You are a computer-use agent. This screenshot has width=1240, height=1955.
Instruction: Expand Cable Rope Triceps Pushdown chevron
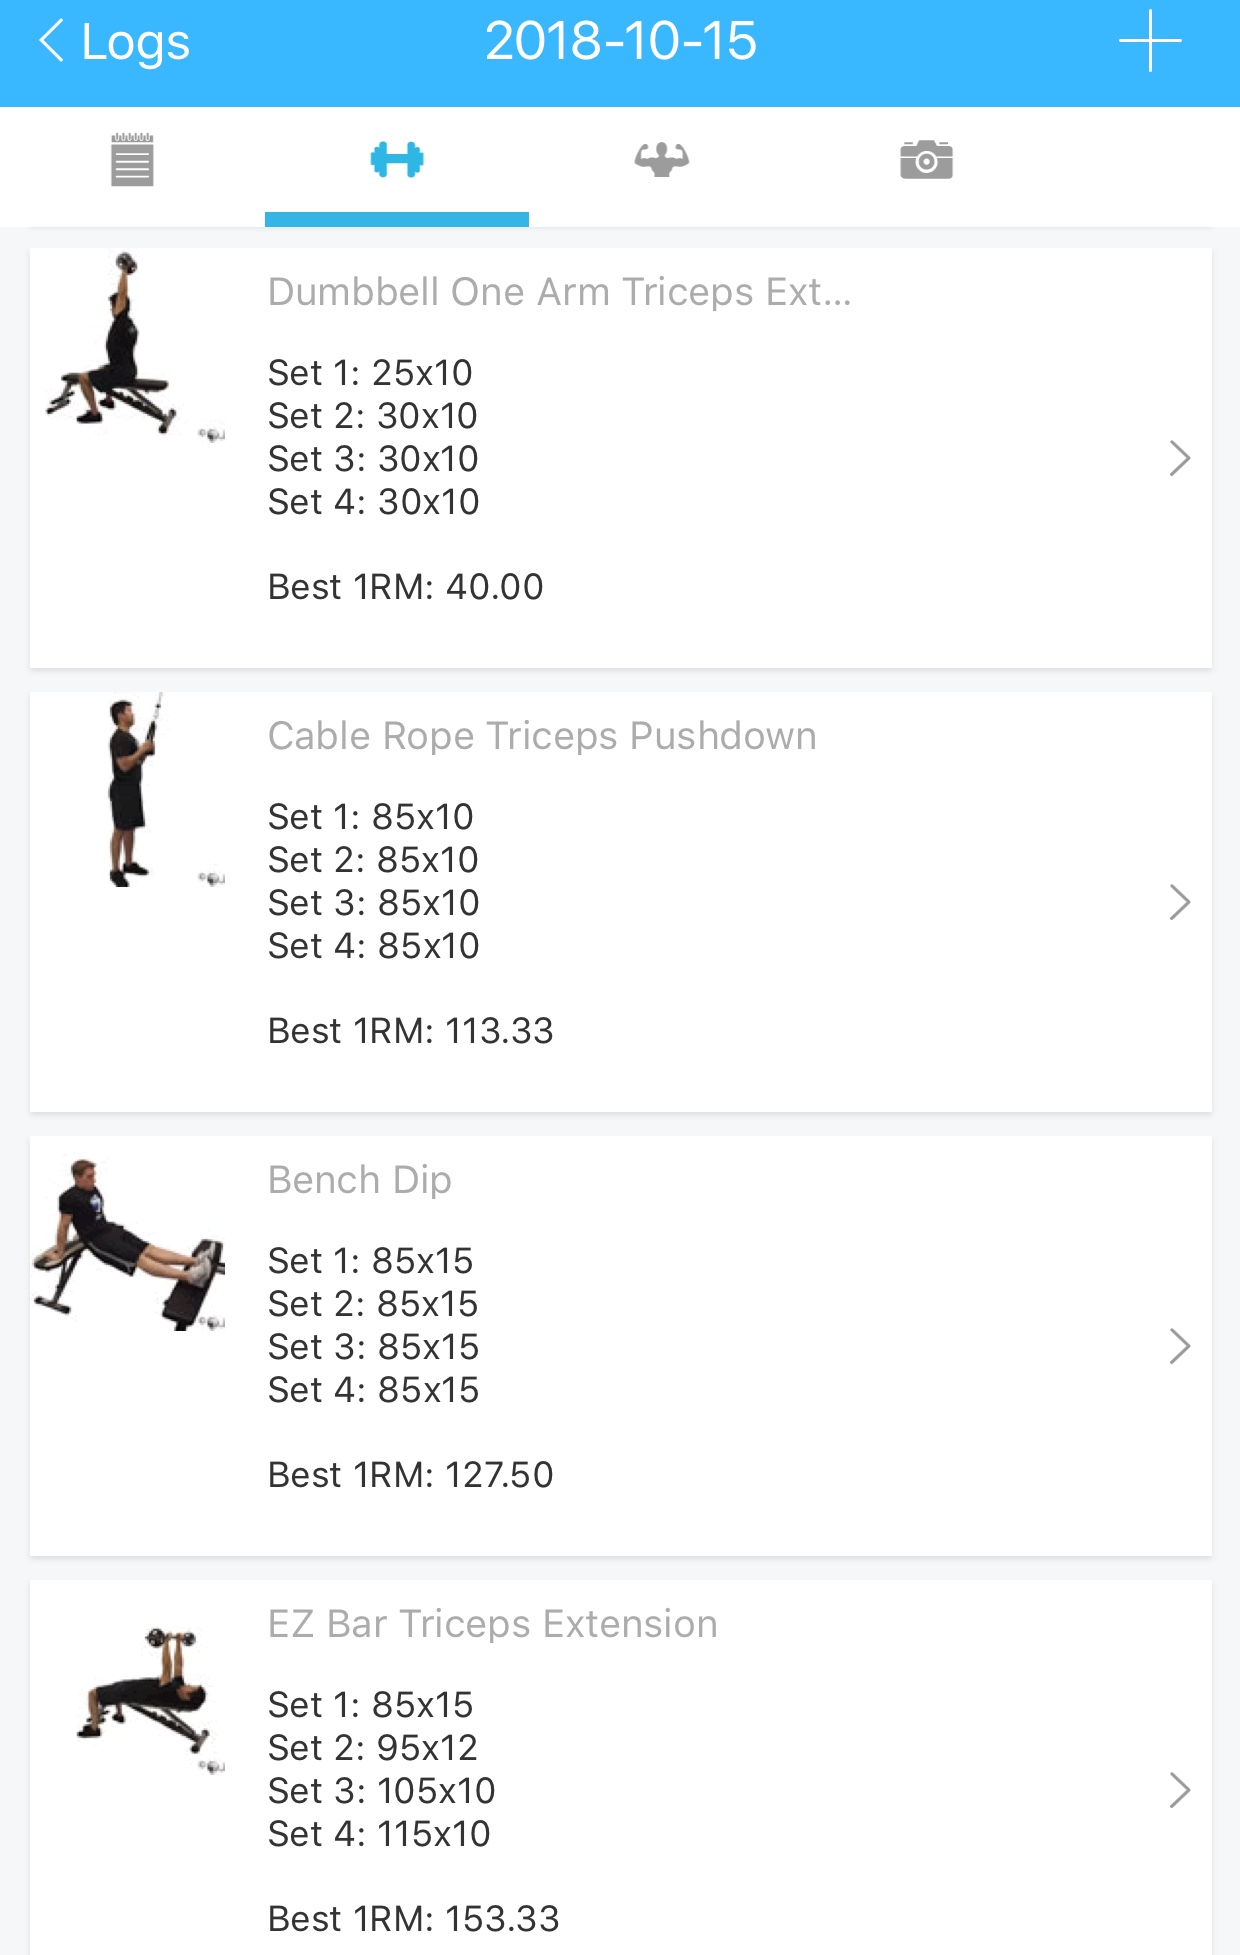pos(1180,902)
